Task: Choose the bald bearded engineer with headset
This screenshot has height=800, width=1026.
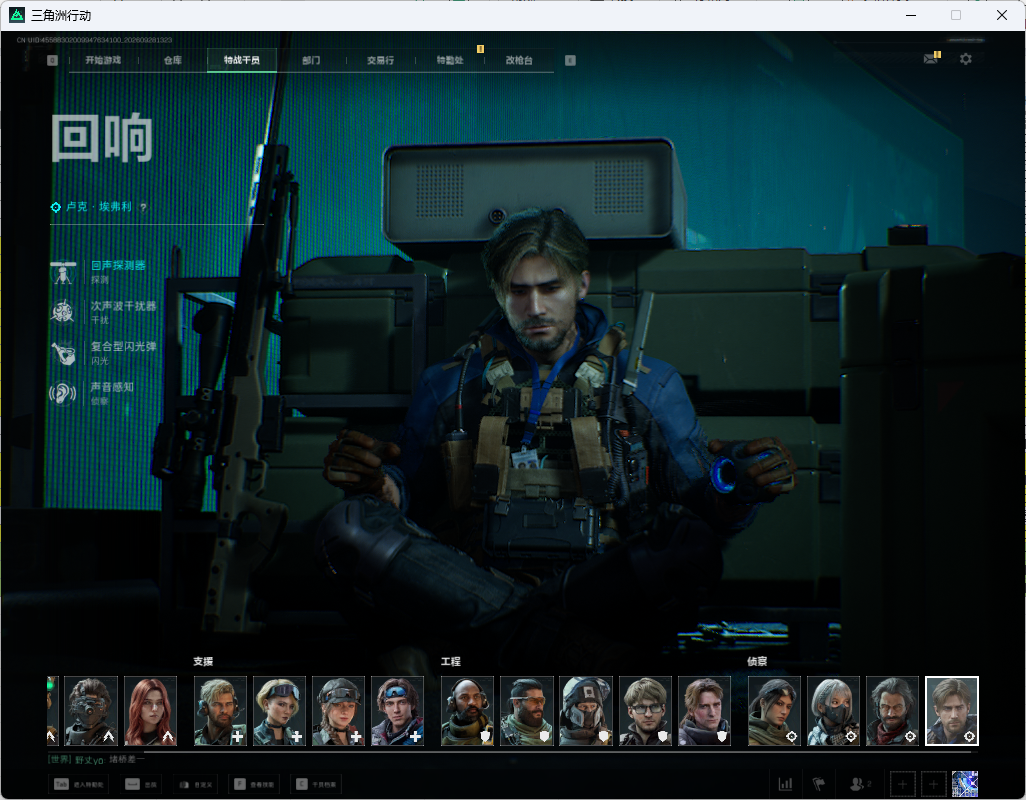Action: (467, 711)
